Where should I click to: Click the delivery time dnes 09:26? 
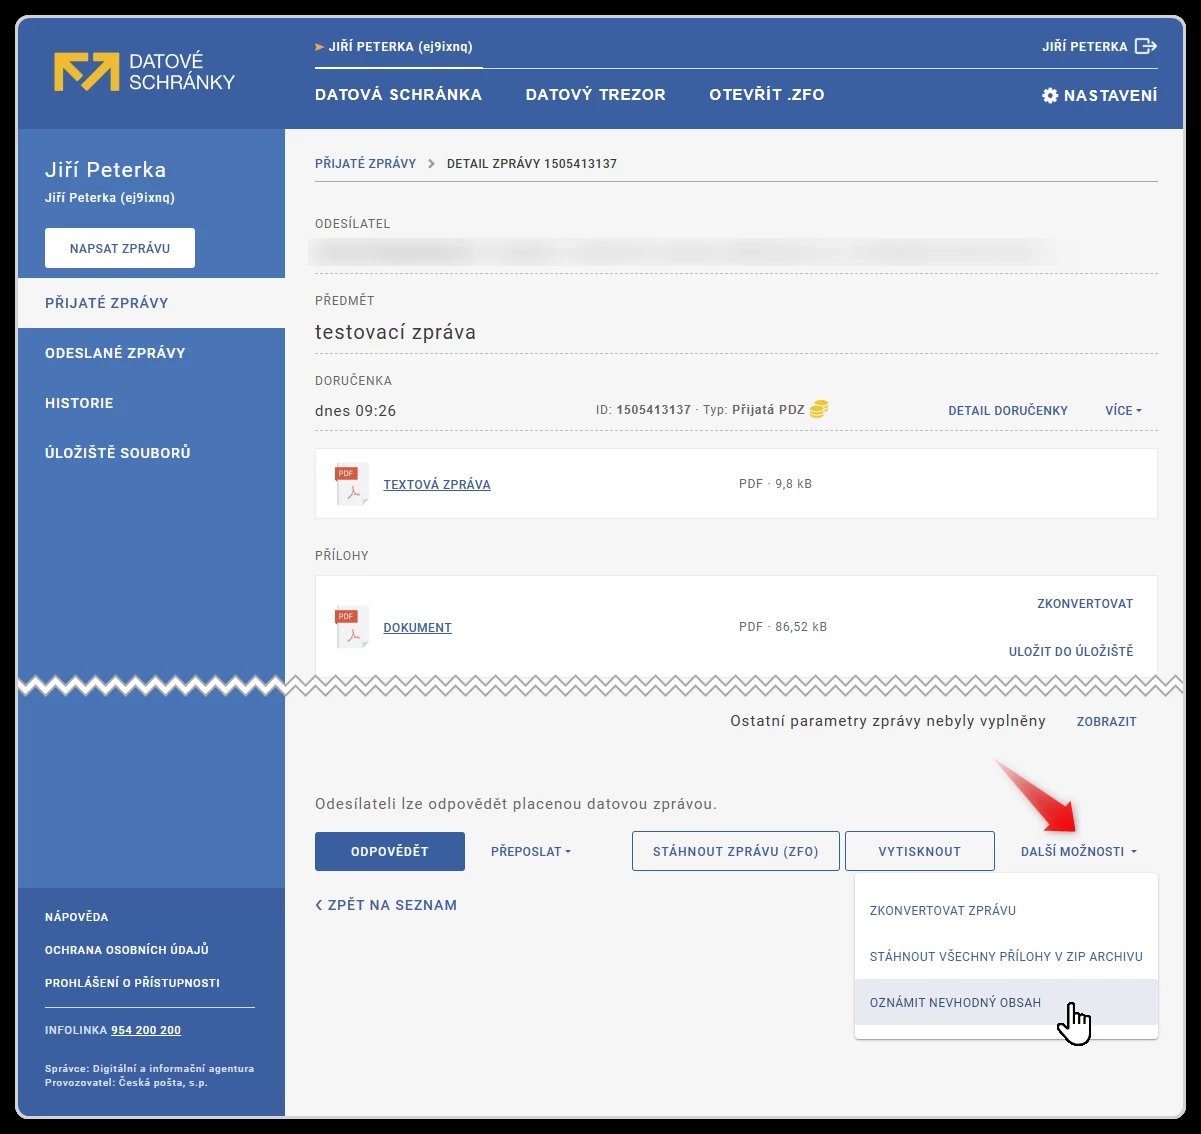point(355,411)
